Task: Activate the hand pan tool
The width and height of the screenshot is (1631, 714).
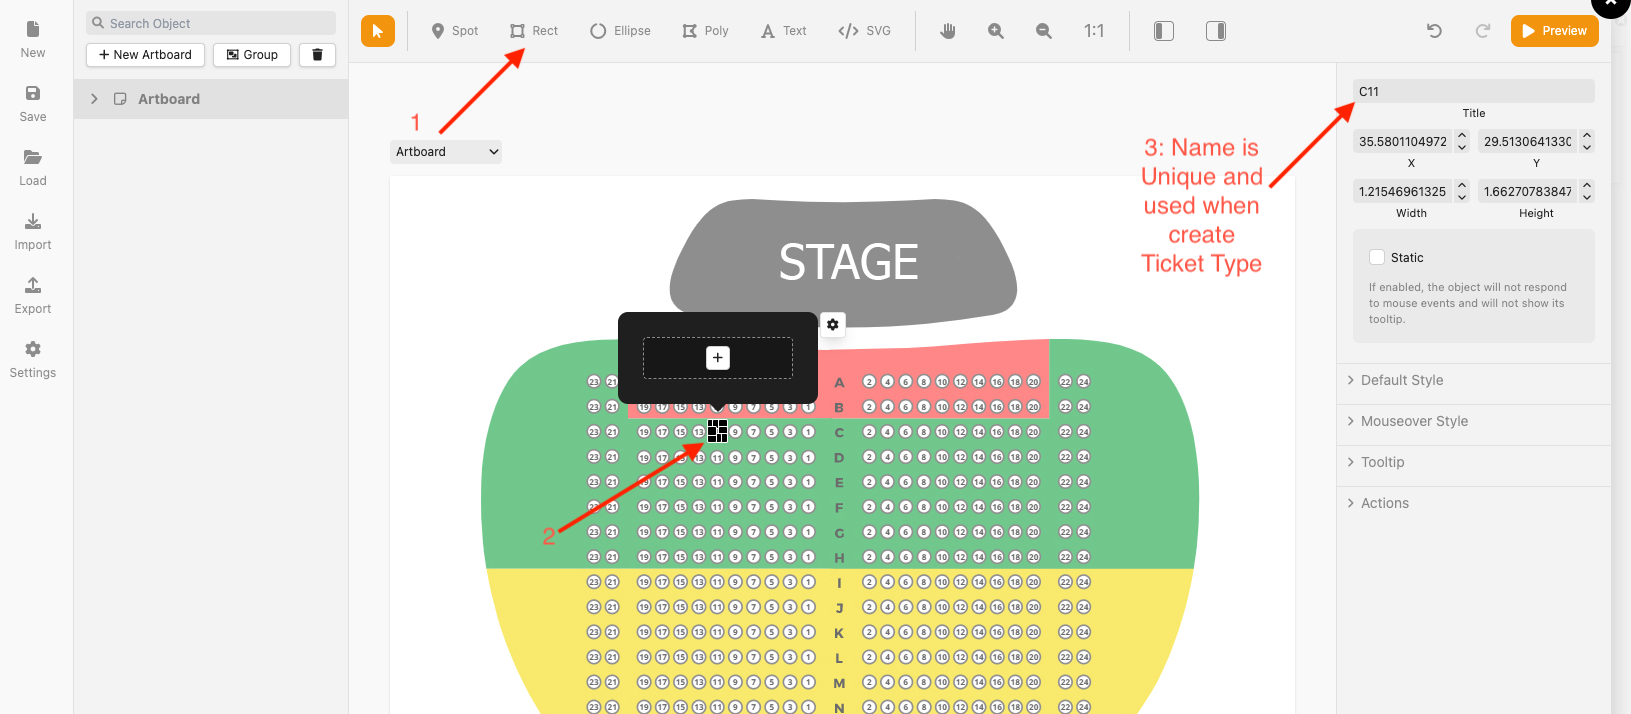Action: [948, 31]
